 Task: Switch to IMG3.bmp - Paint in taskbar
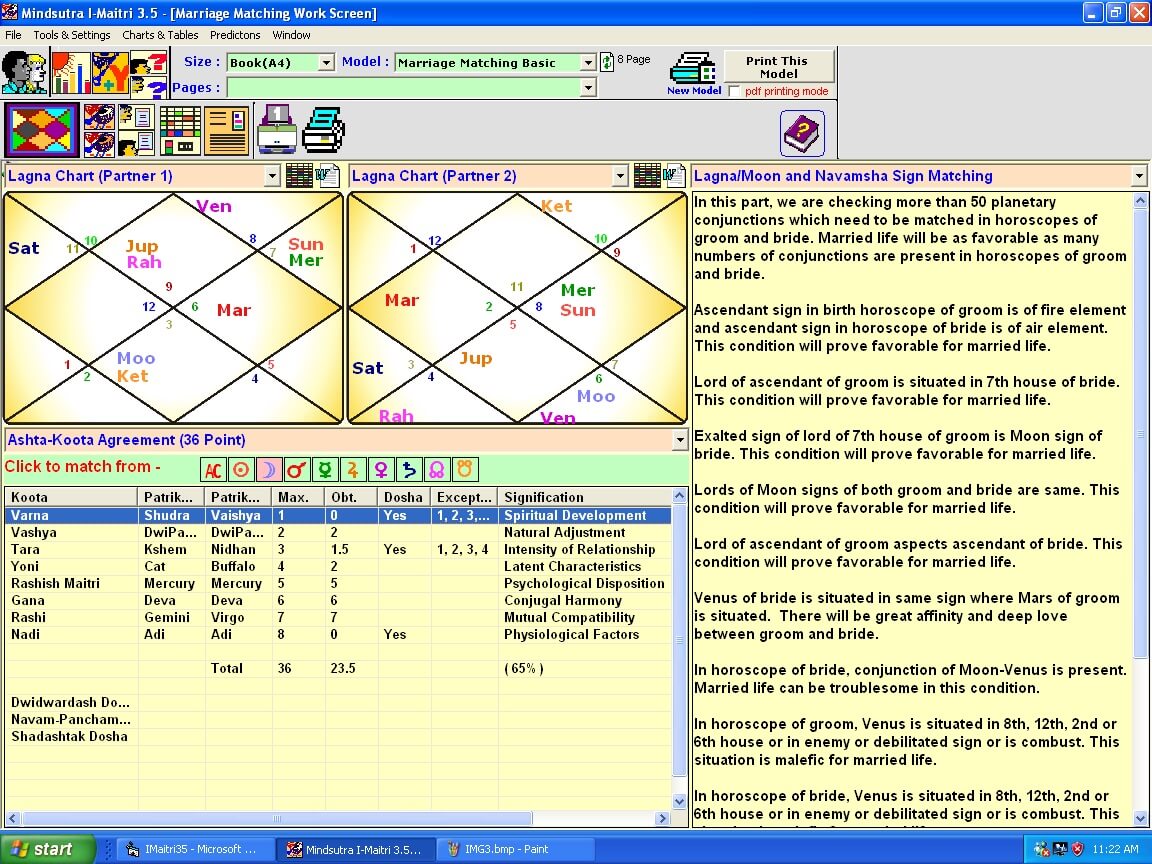pos(514,849)
